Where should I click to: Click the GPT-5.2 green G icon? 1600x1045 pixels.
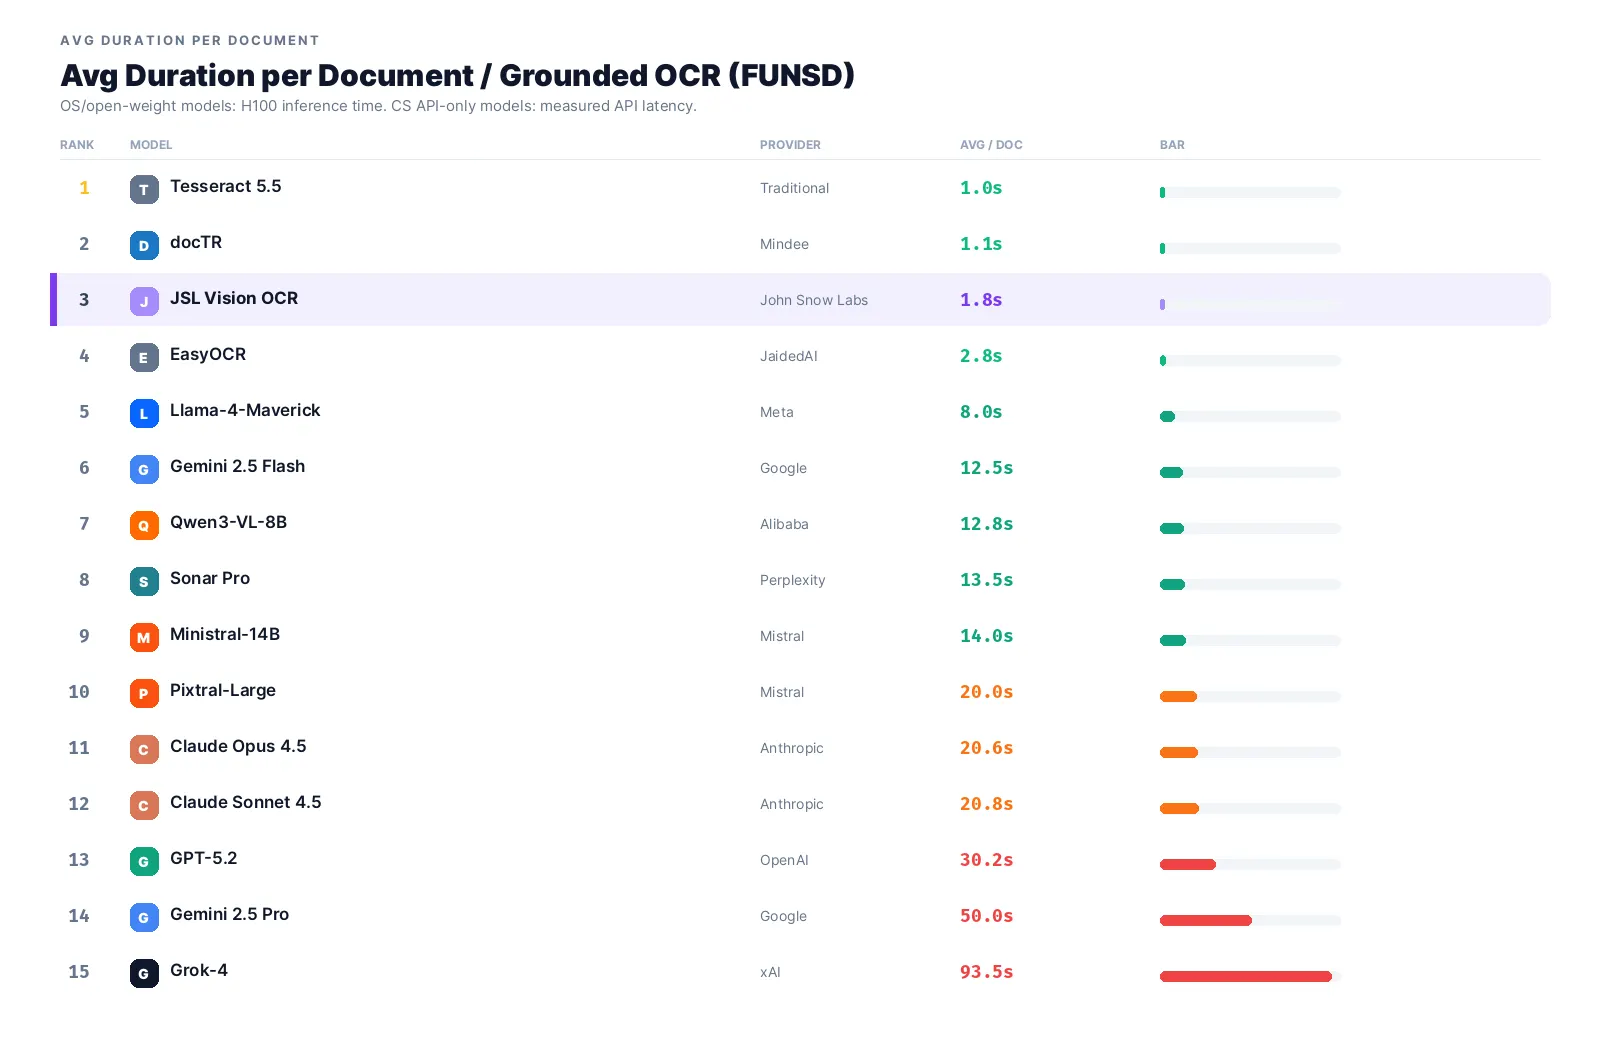(144, 861)
